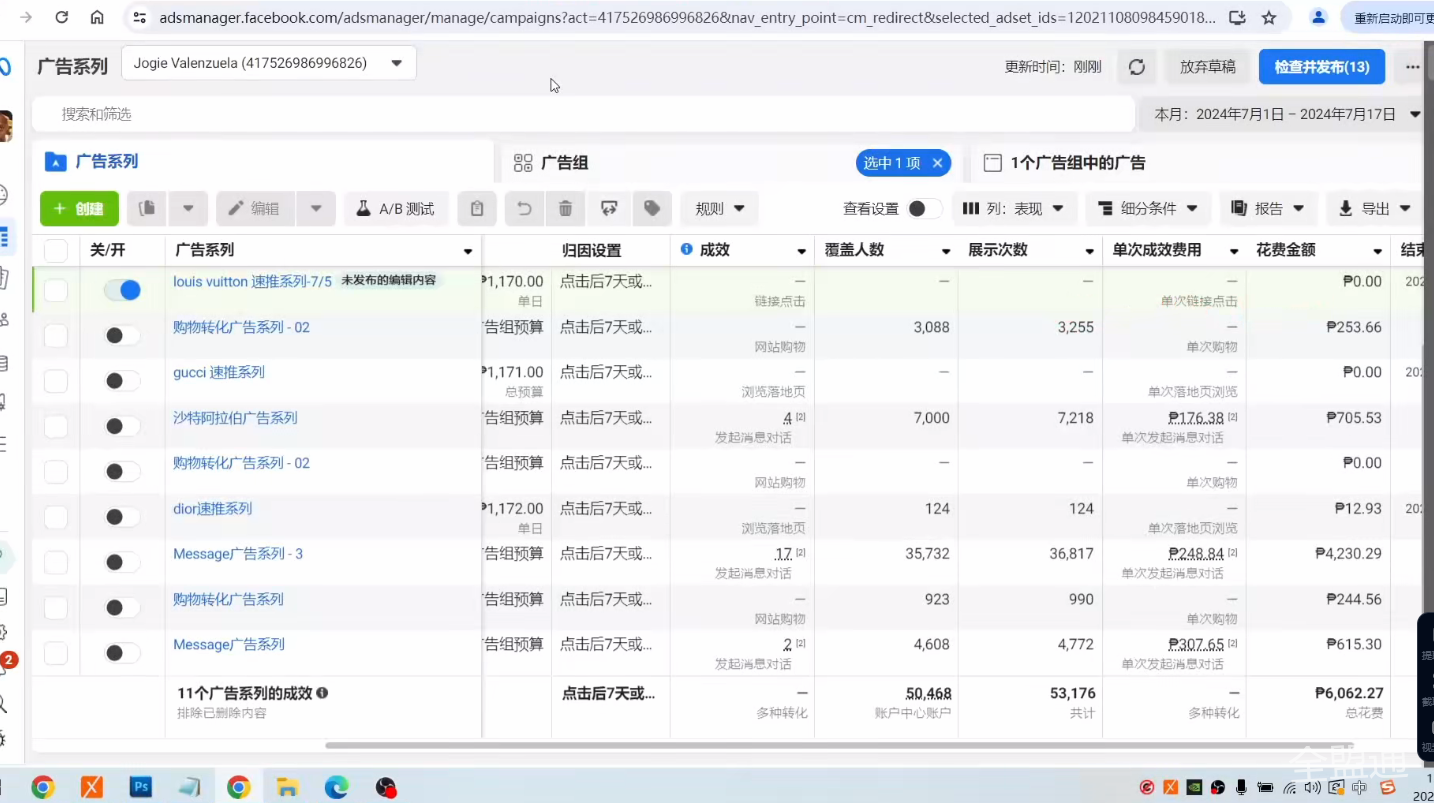Turn off louis vuitton campaign toggle

[122, 290]
